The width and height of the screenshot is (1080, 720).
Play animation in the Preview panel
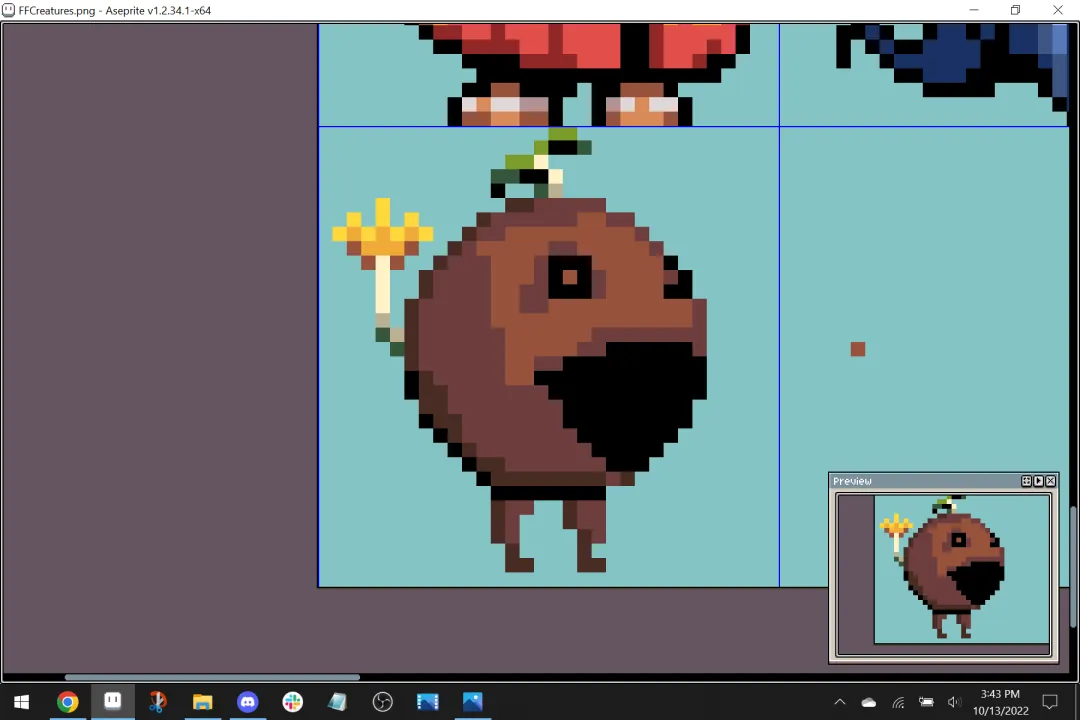click(1039, 481)
